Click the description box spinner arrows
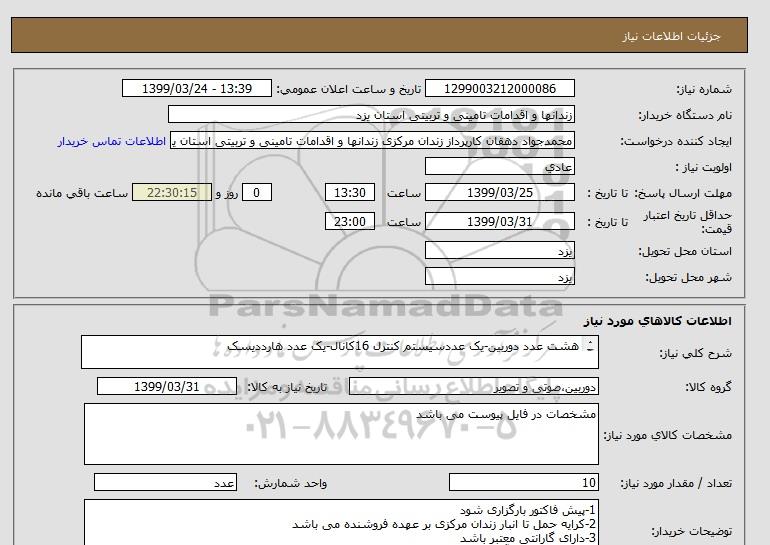770x545 pixels. [590, 346]
